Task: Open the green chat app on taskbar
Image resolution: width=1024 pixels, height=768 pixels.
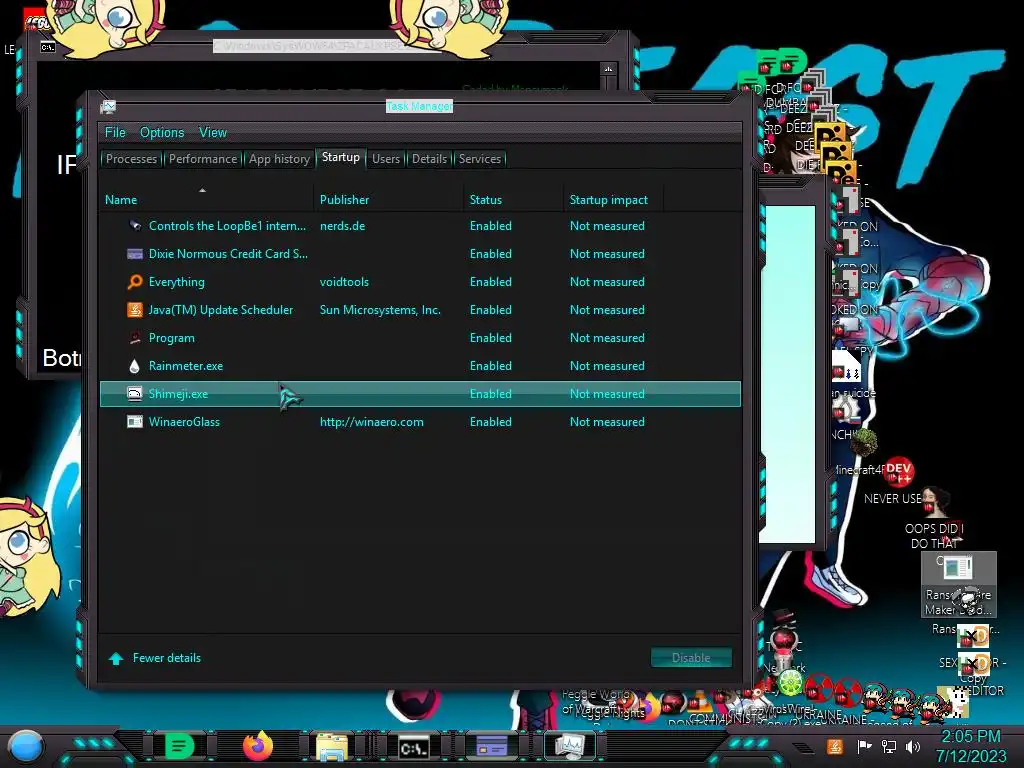Action: (179, 746)
